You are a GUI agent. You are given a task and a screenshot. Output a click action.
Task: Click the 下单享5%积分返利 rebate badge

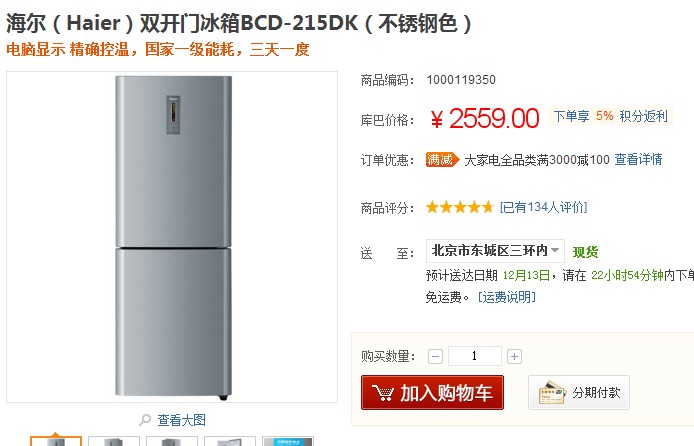[x=610, y=116]
